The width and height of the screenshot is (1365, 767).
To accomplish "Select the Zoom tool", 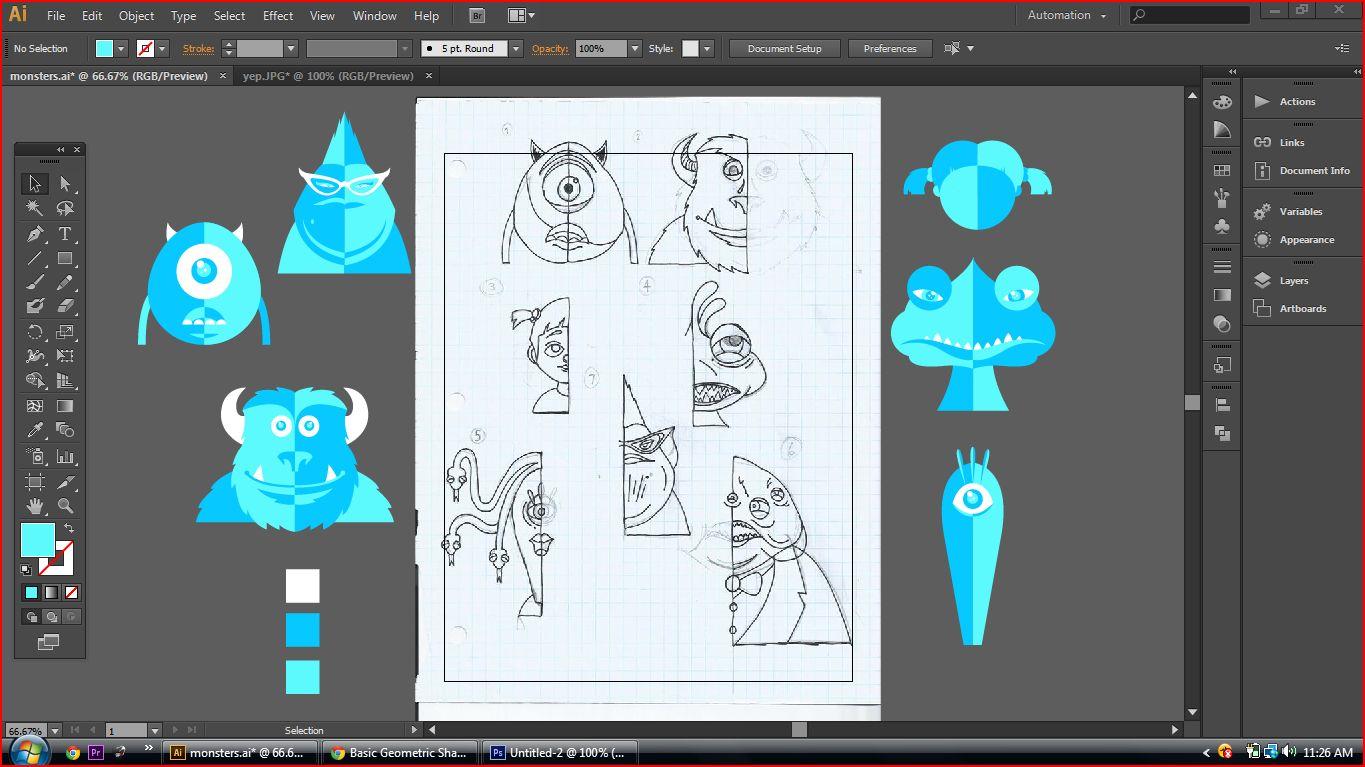I will point(64,507).
